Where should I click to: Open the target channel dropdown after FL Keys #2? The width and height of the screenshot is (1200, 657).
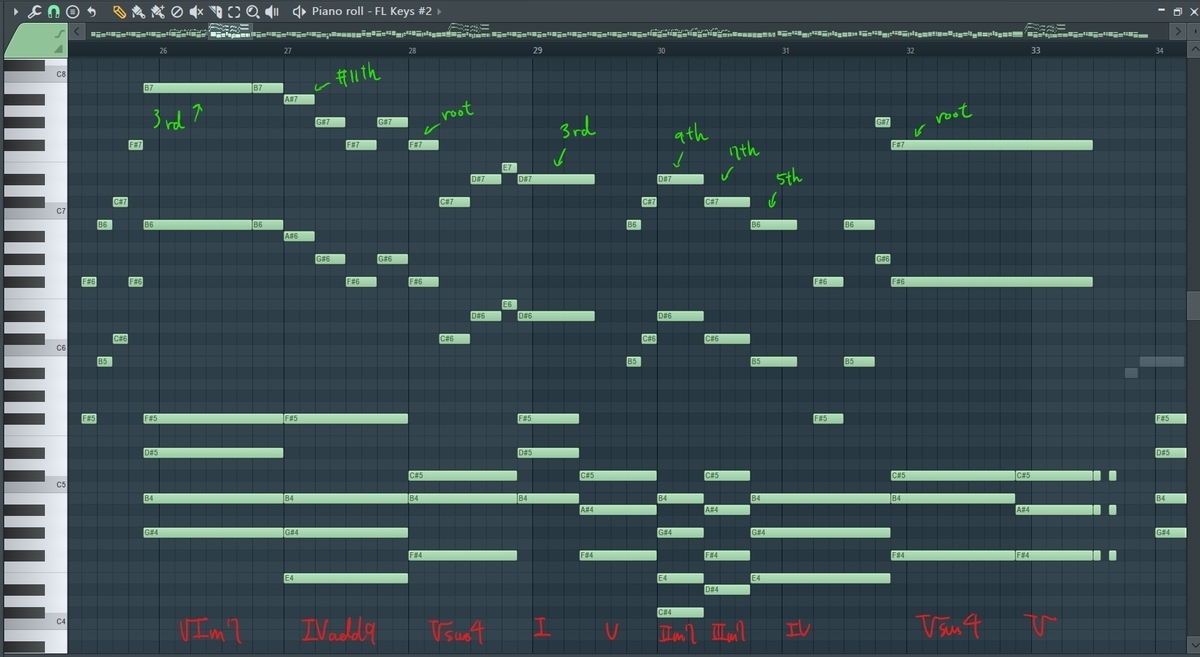(439, 12)
